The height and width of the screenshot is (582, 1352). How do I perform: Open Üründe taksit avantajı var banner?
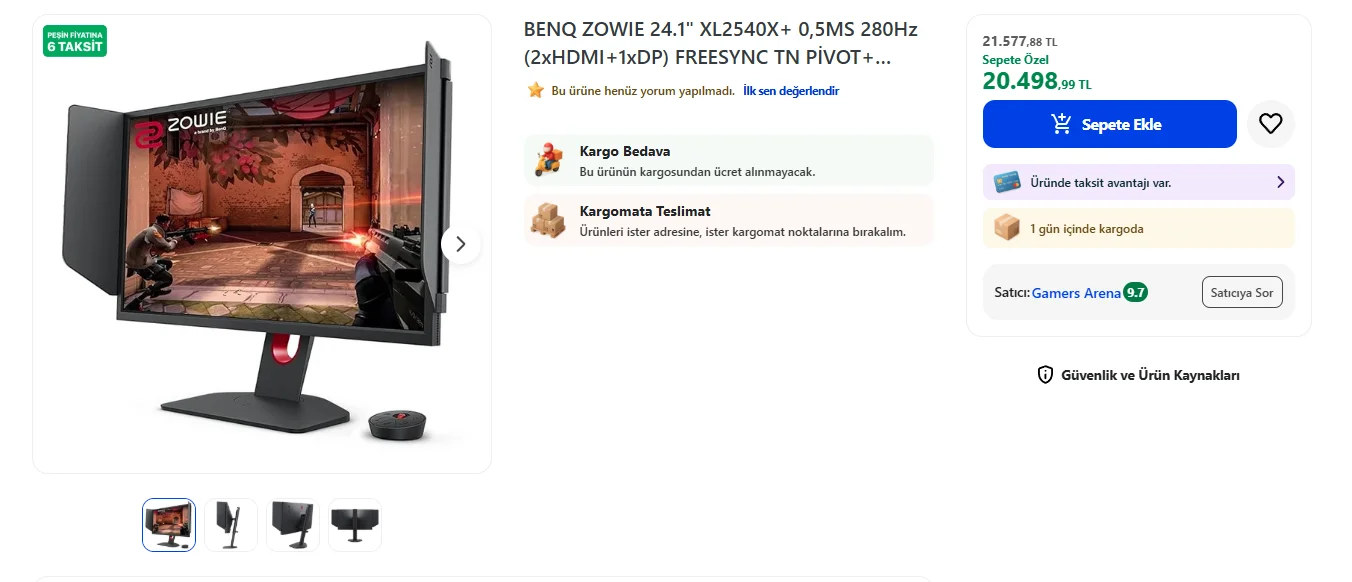pyautogui.click(x=1139, y=182)
